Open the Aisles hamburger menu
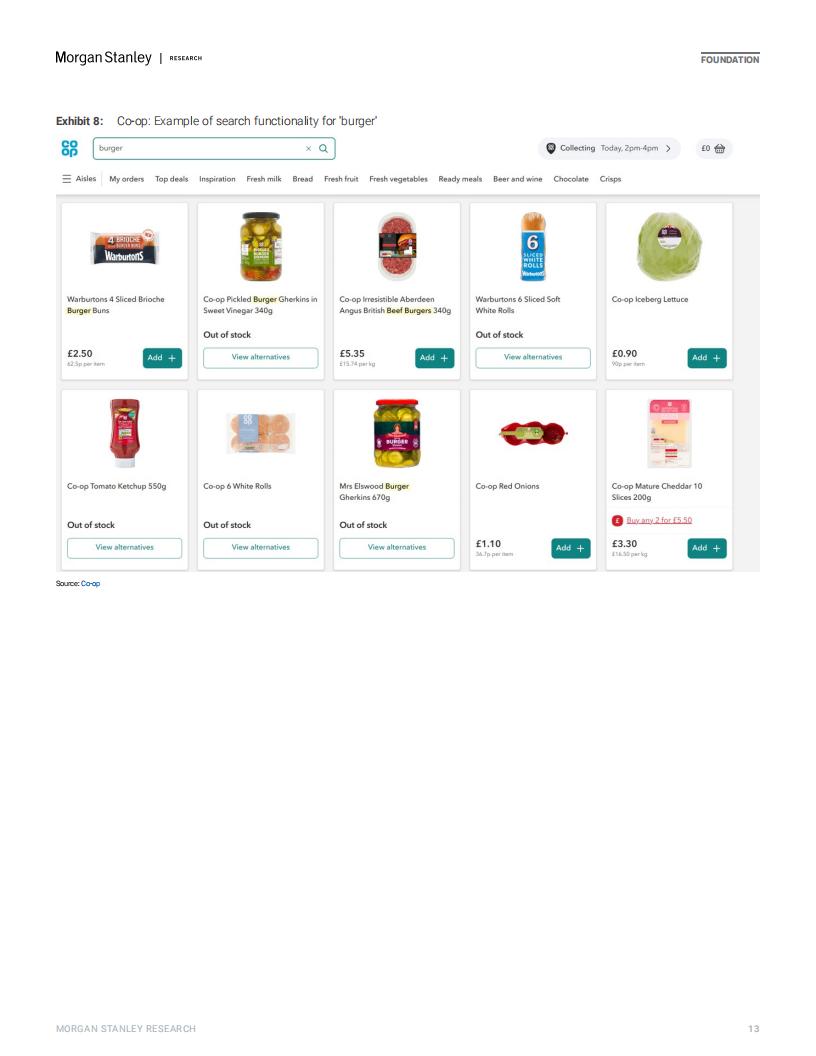The image size is (816, 1056). 67,179
